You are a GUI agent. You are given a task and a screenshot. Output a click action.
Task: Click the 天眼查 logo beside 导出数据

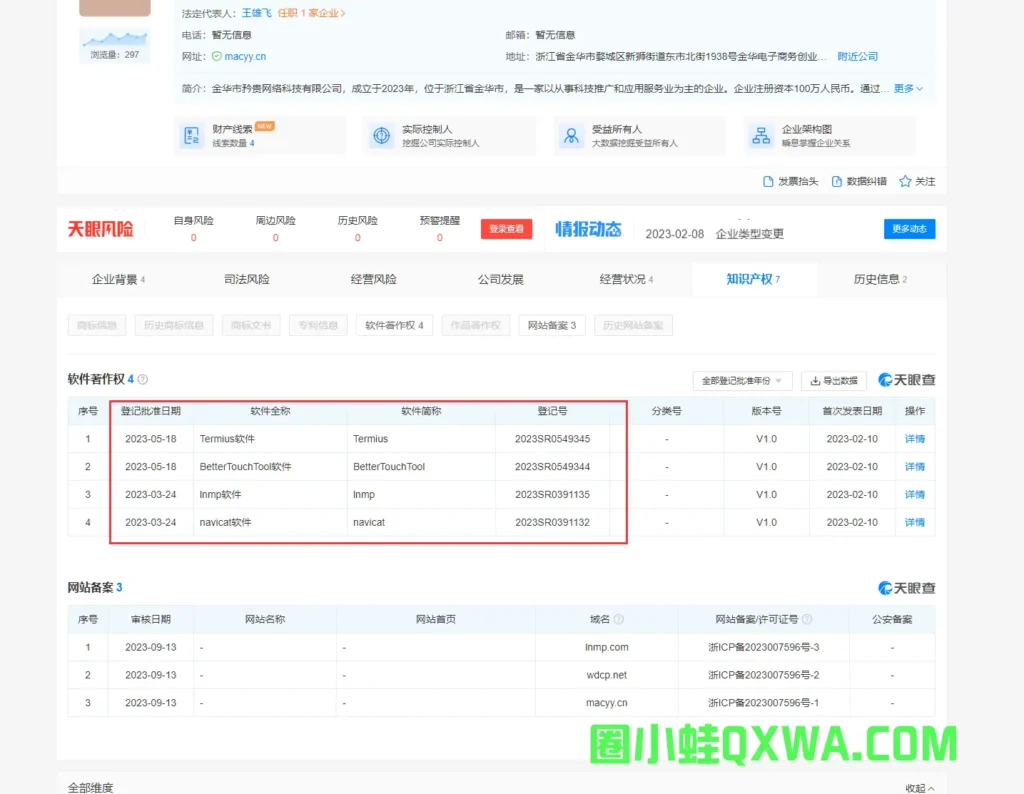pyautogui.click(x=906, y=380)
